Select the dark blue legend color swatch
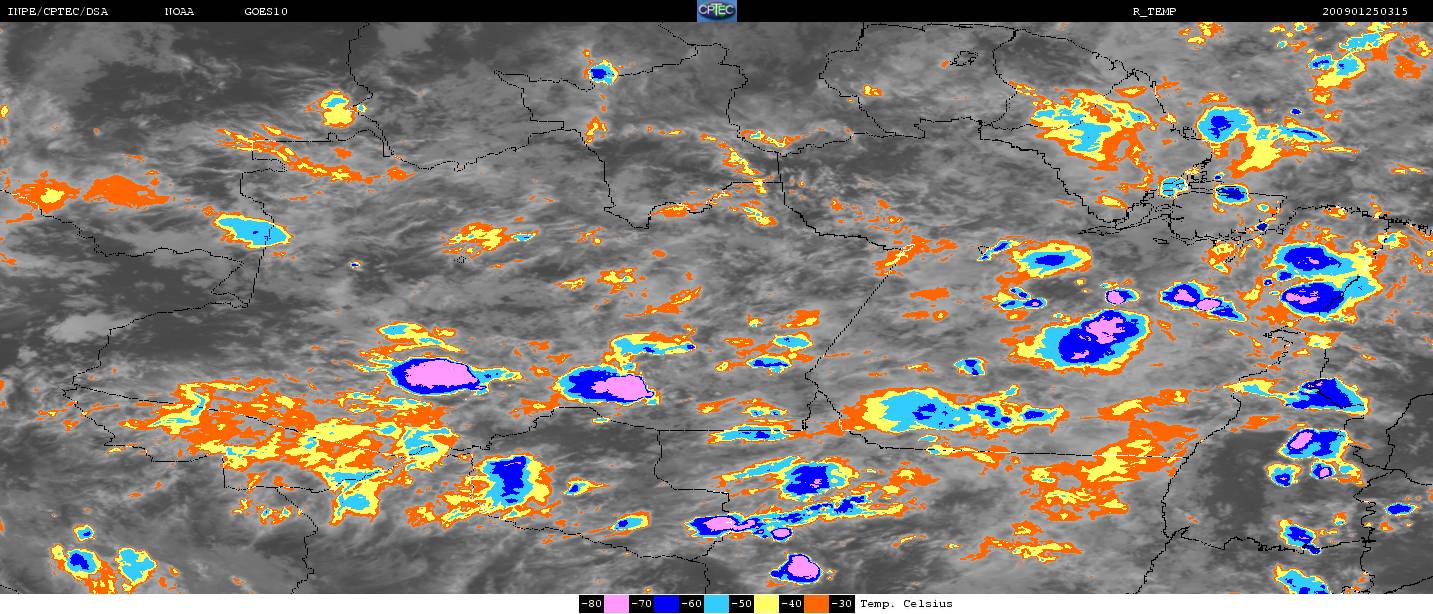This screenshot has width=1433, height=614. click(666, 604)
